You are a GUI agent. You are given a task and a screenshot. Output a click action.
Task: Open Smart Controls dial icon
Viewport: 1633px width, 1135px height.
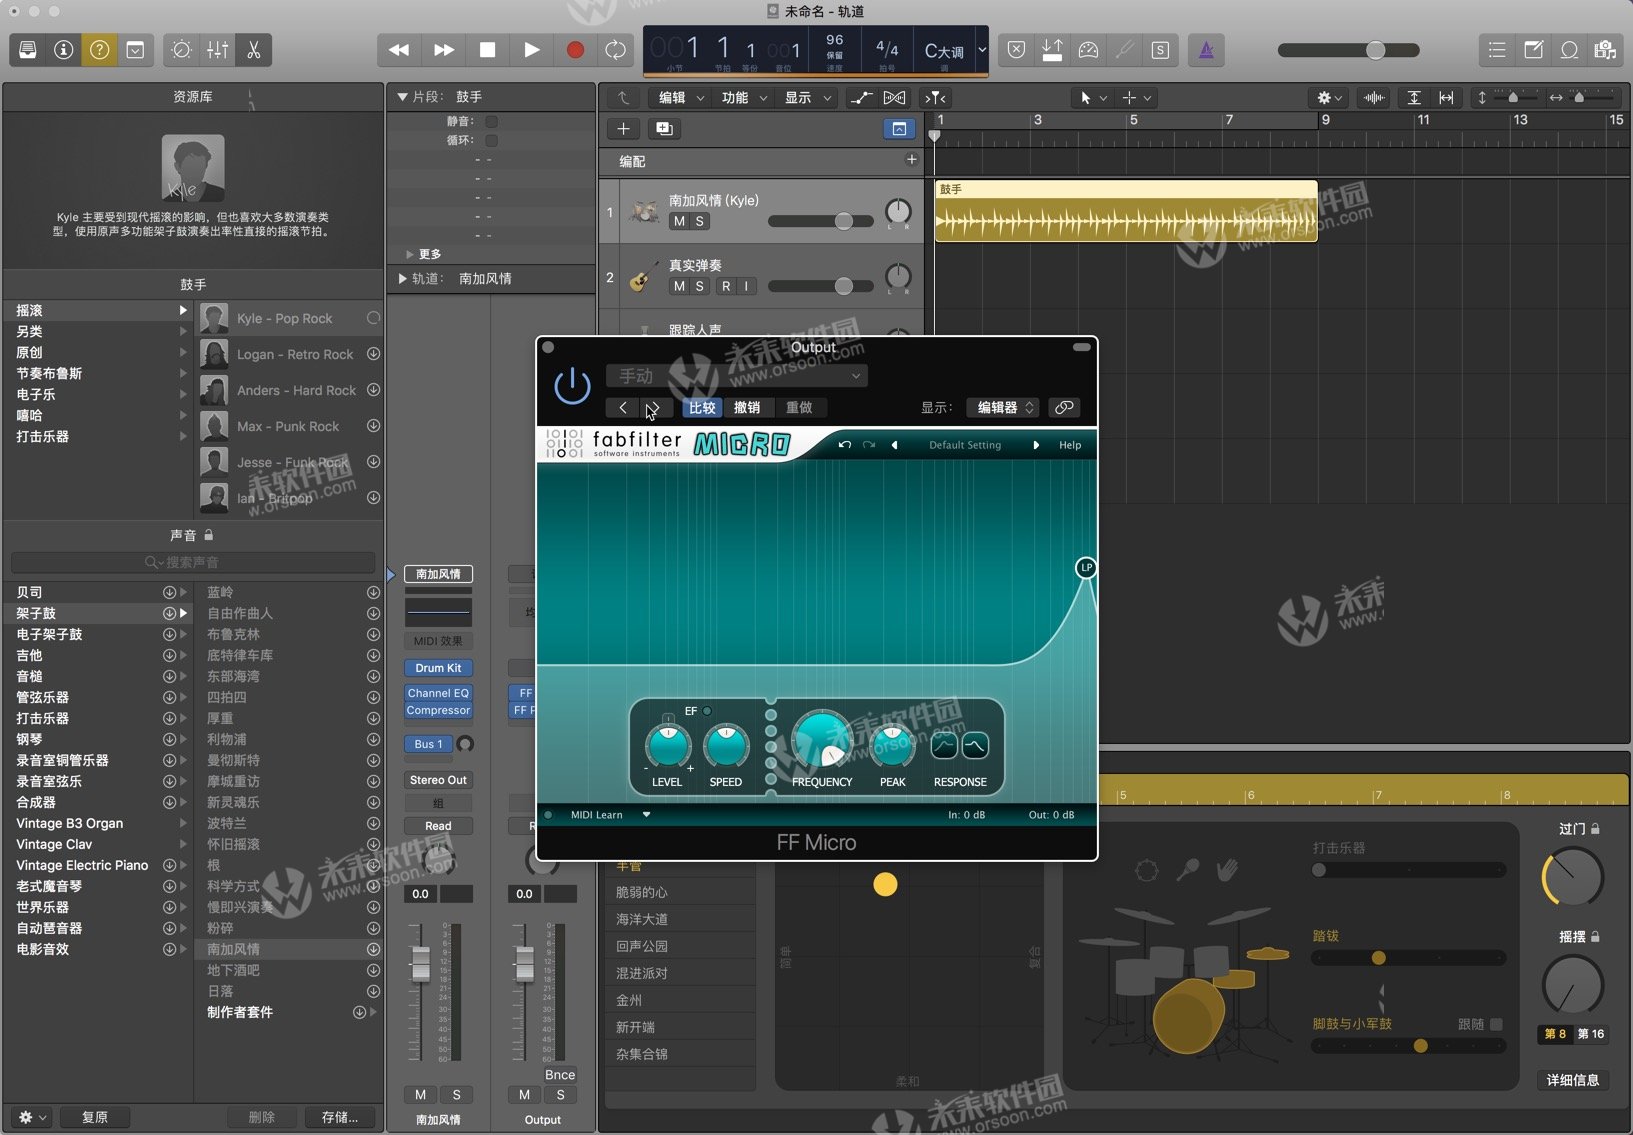(181, 50)
